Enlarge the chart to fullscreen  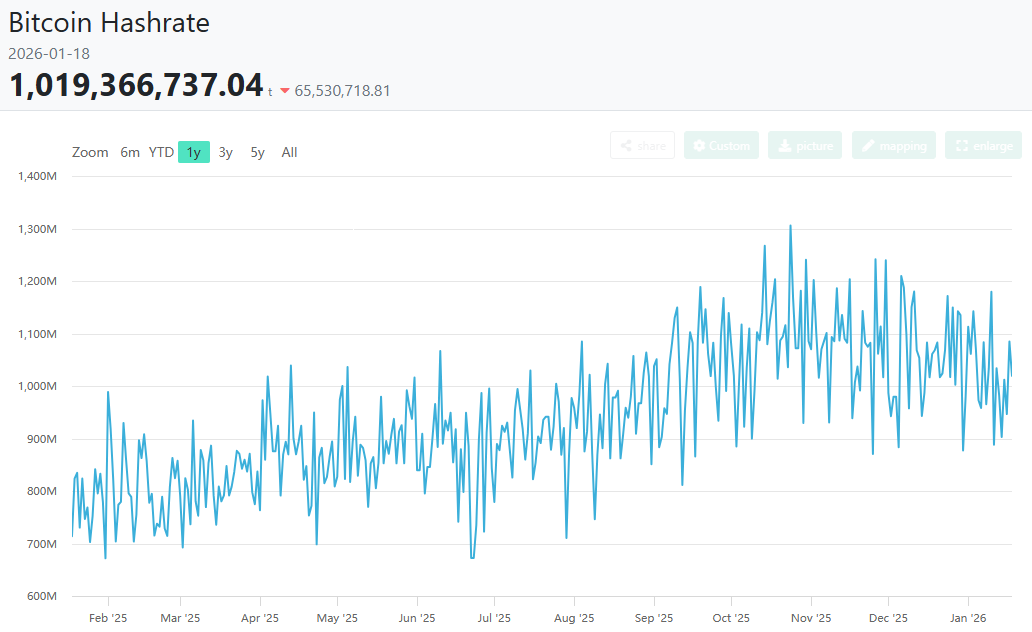click(984, 146)
